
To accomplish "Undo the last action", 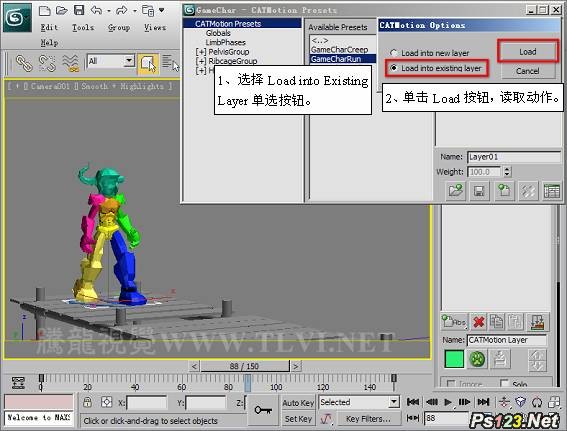I will 96,10.
